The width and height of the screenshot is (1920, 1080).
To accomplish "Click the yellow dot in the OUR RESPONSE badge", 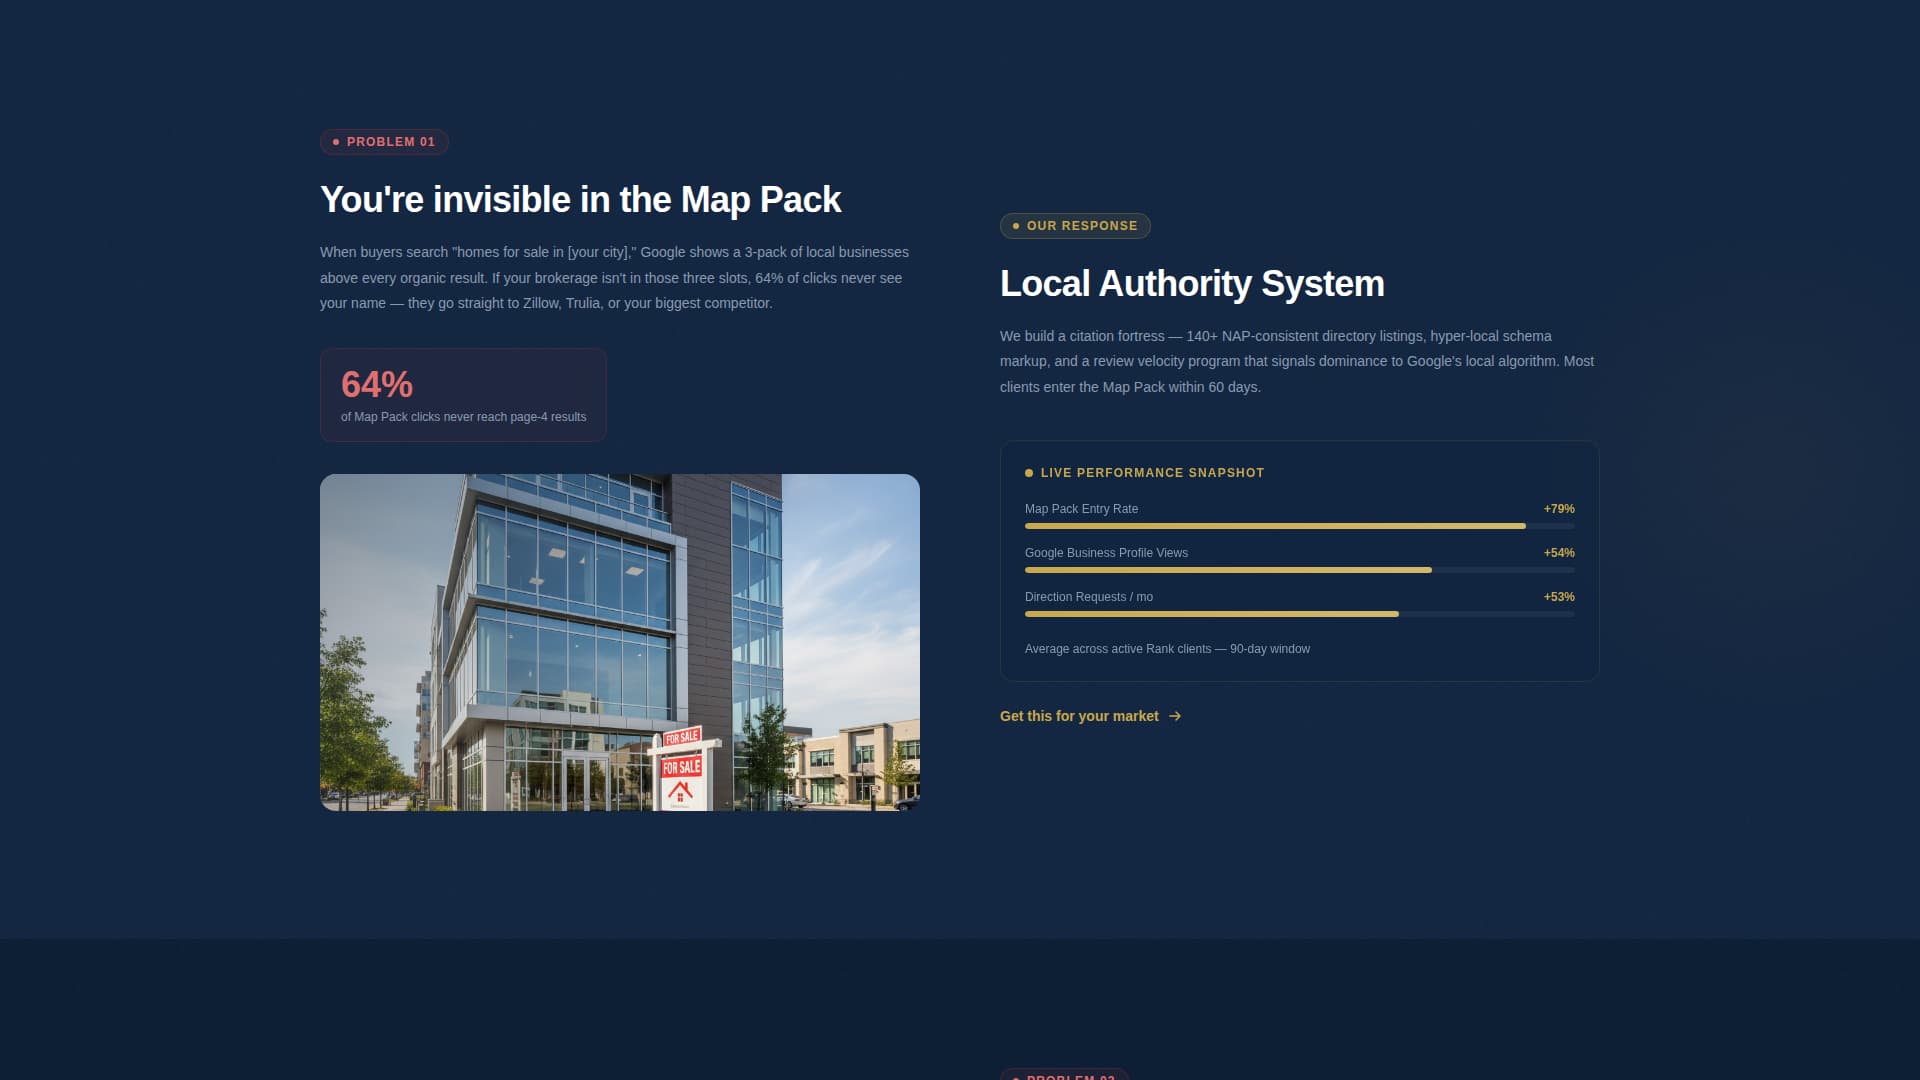I will (x=1015, y=226).
